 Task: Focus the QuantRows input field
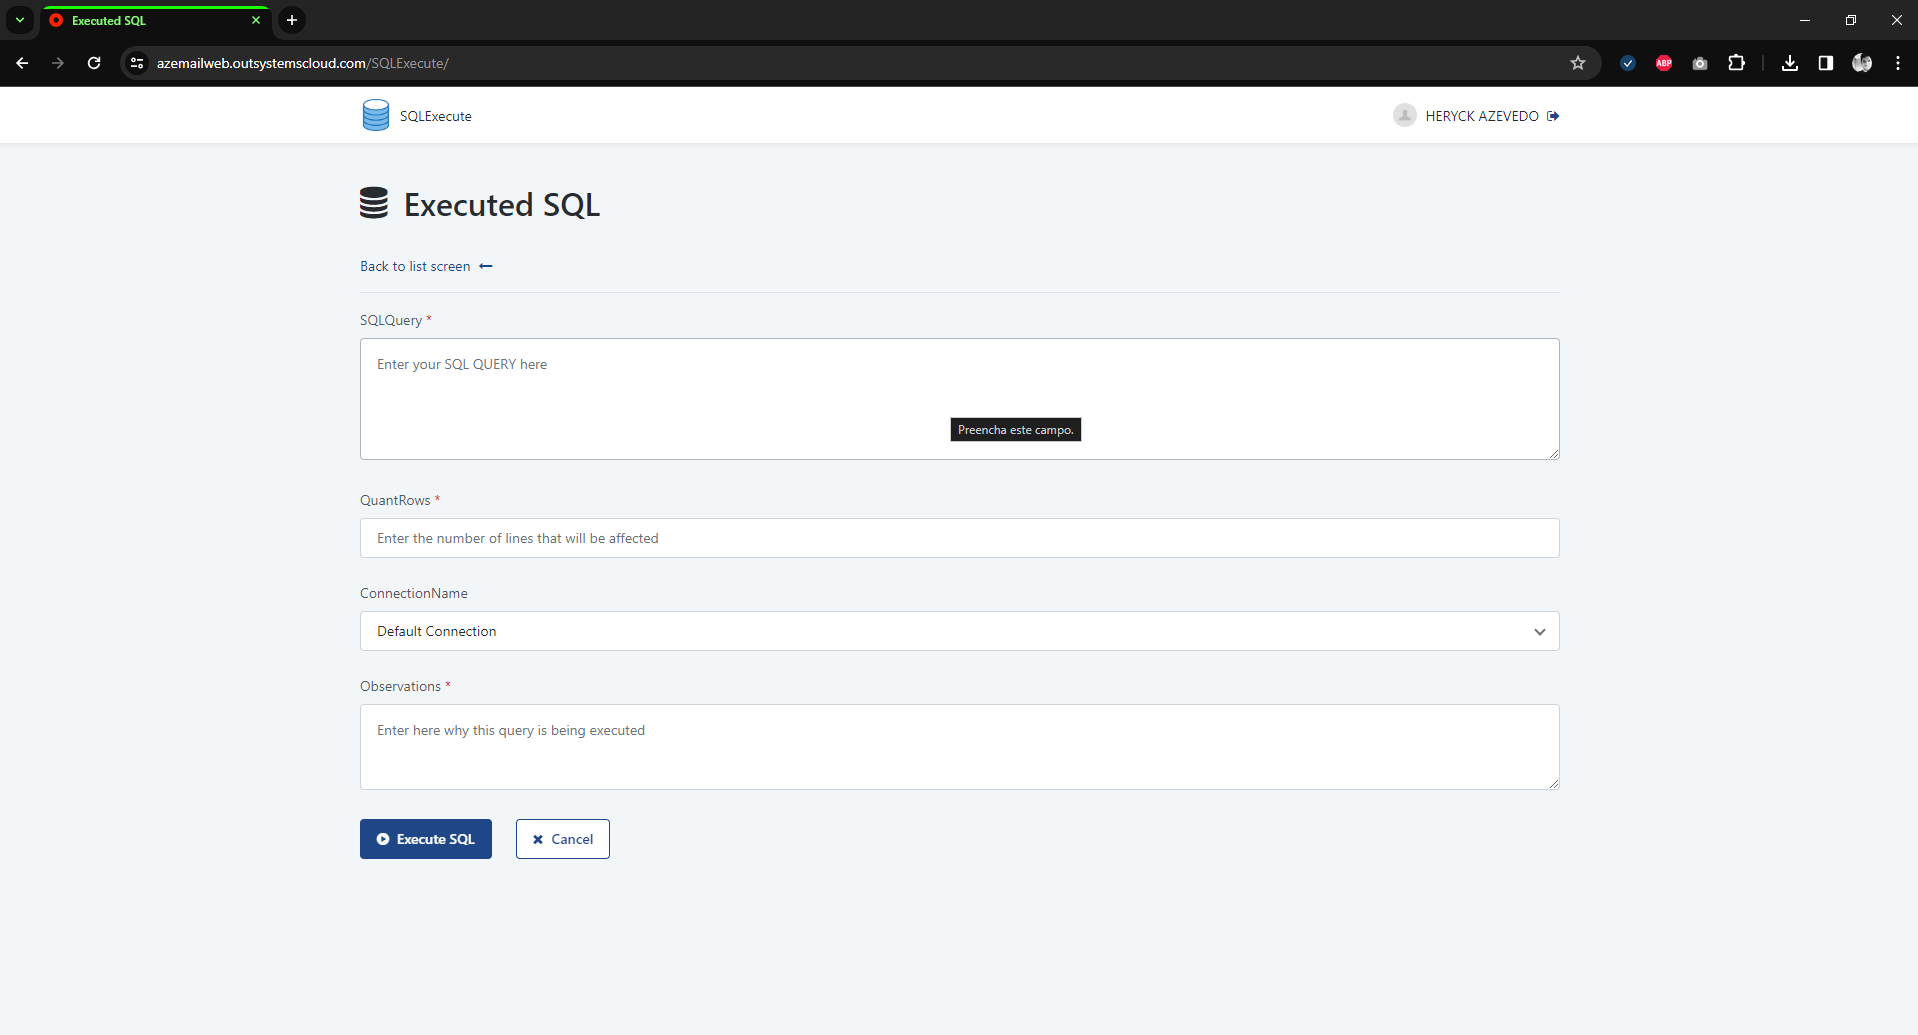pos(959,538)
